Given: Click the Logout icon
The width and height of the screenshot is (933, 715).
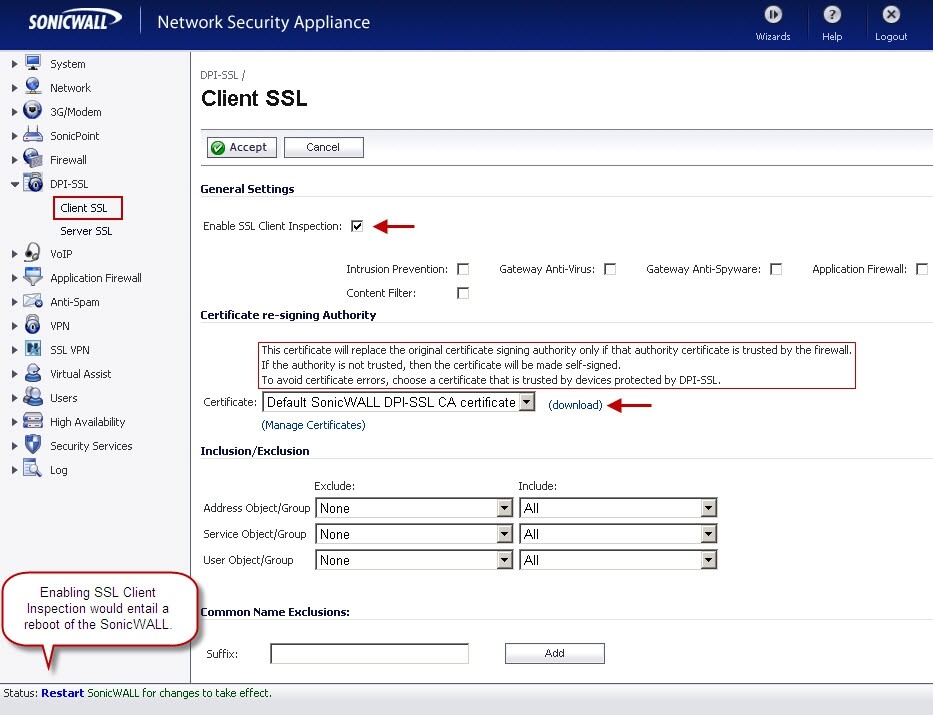Looking at the screenshot, I should coord(889,22).
